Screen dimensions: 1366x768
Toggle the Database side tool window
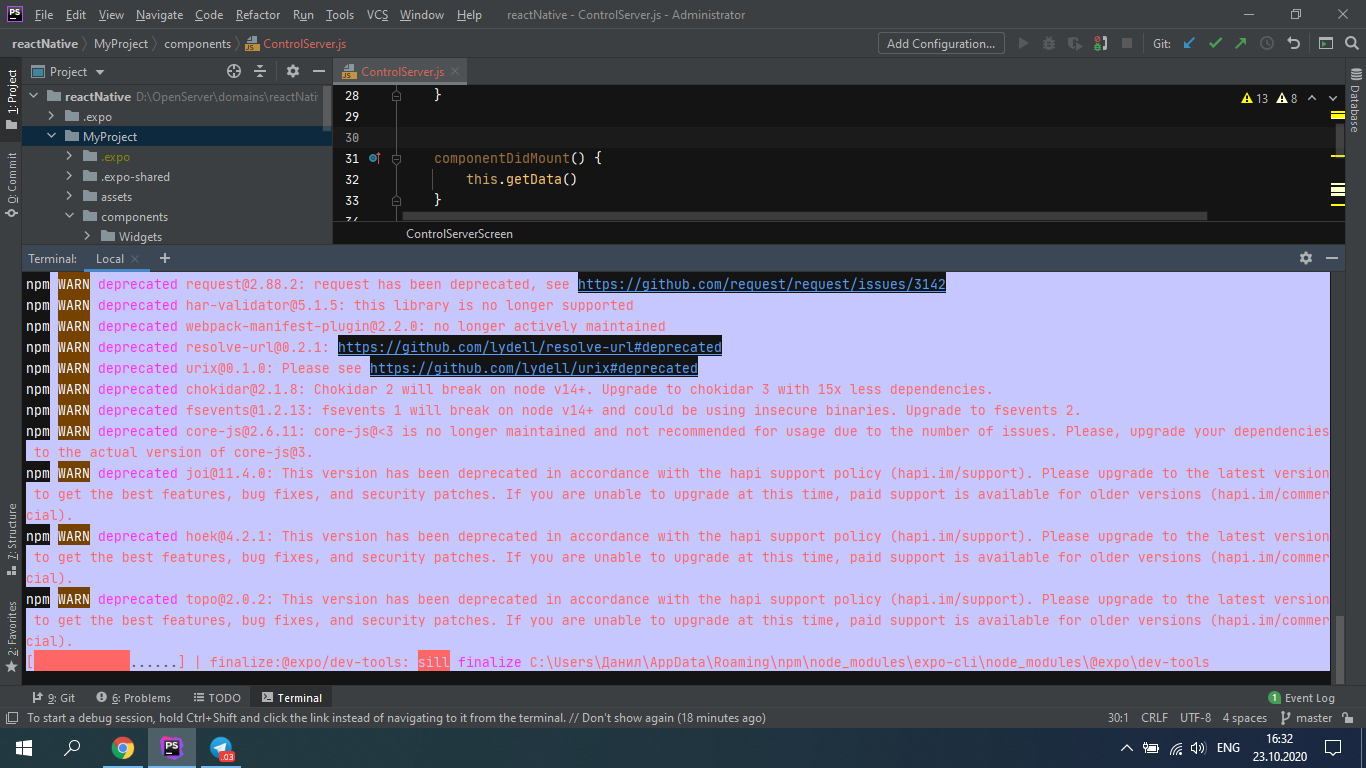1355,100
